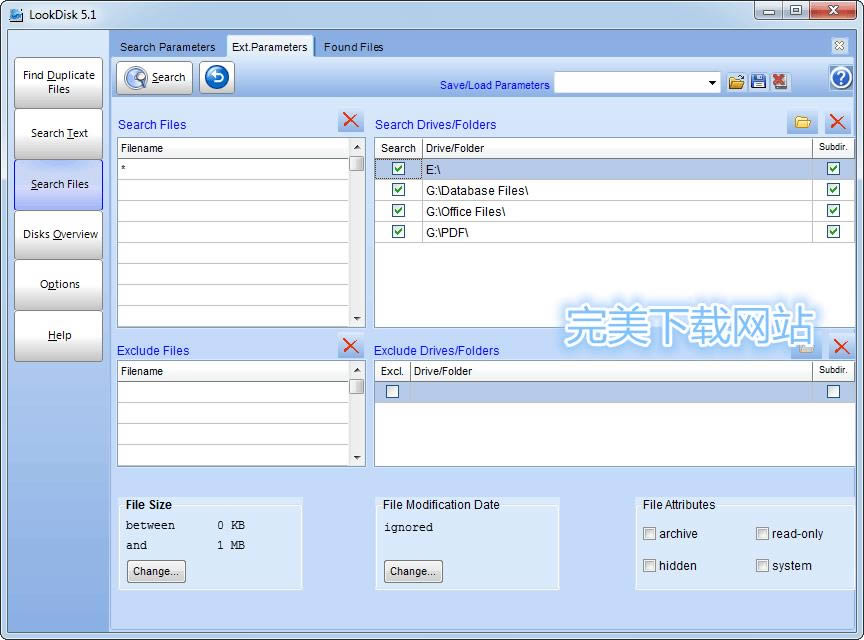Open Search Text in the sidebar
Image resolution: width=864 pixels, height=640 pixels.
[58, 133]
